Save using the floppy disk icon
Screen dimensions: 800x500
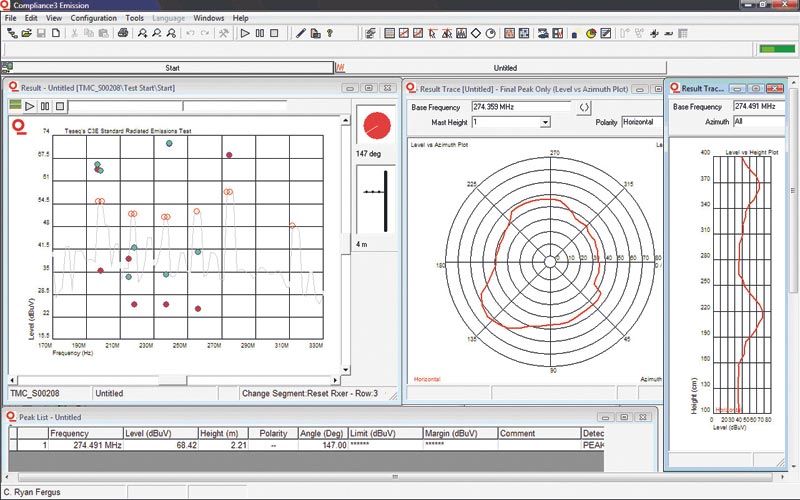pyautogui.click(x=41, y=34)
